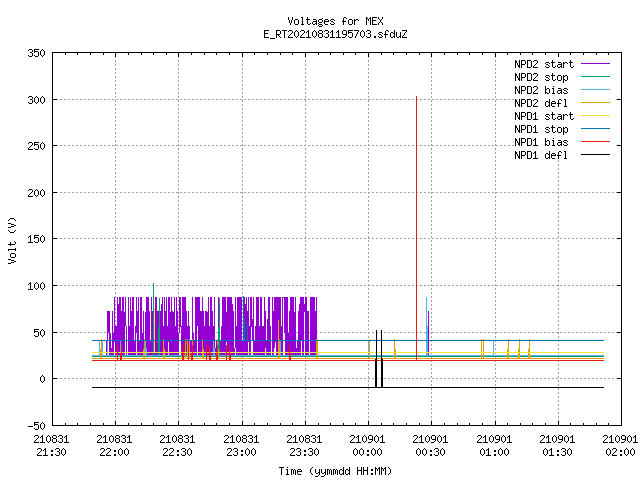
Task: Click the purple NPD2 start legend line
Action: [596, 64]
